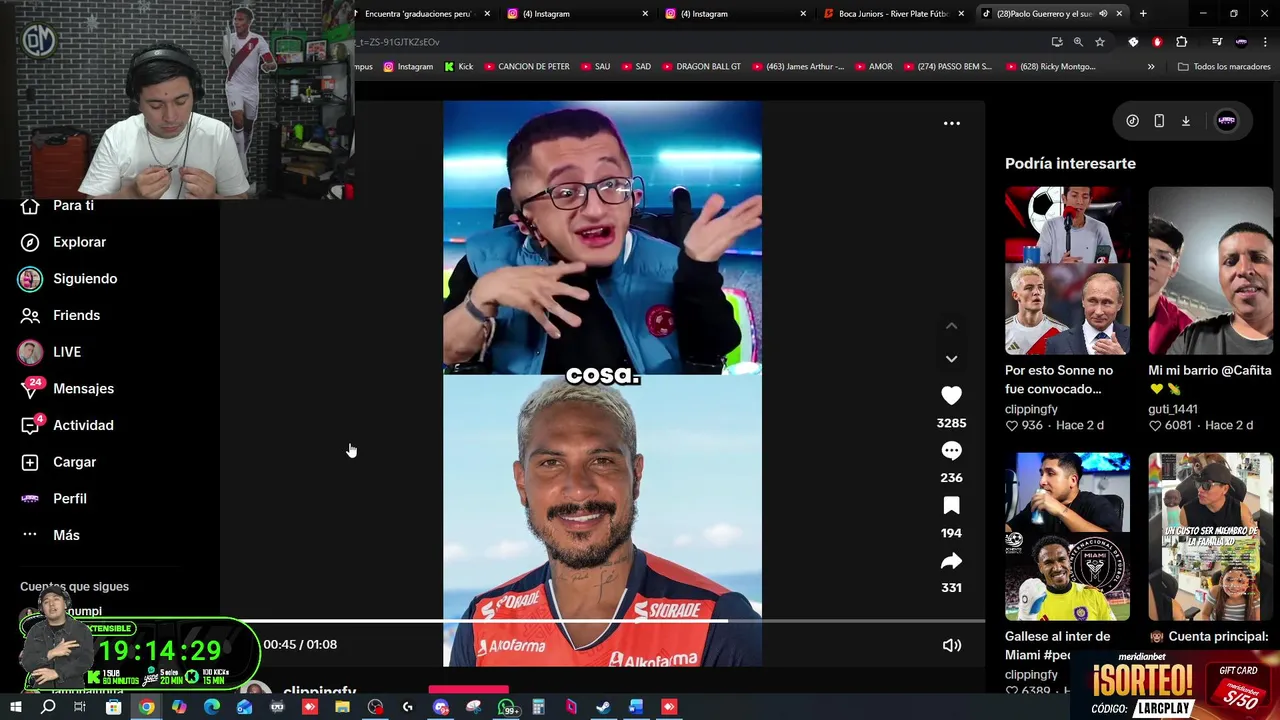Open the circular icon in top-right panel
The height and width of the screenshot is (720, 1280).
tap(1132, 121)
